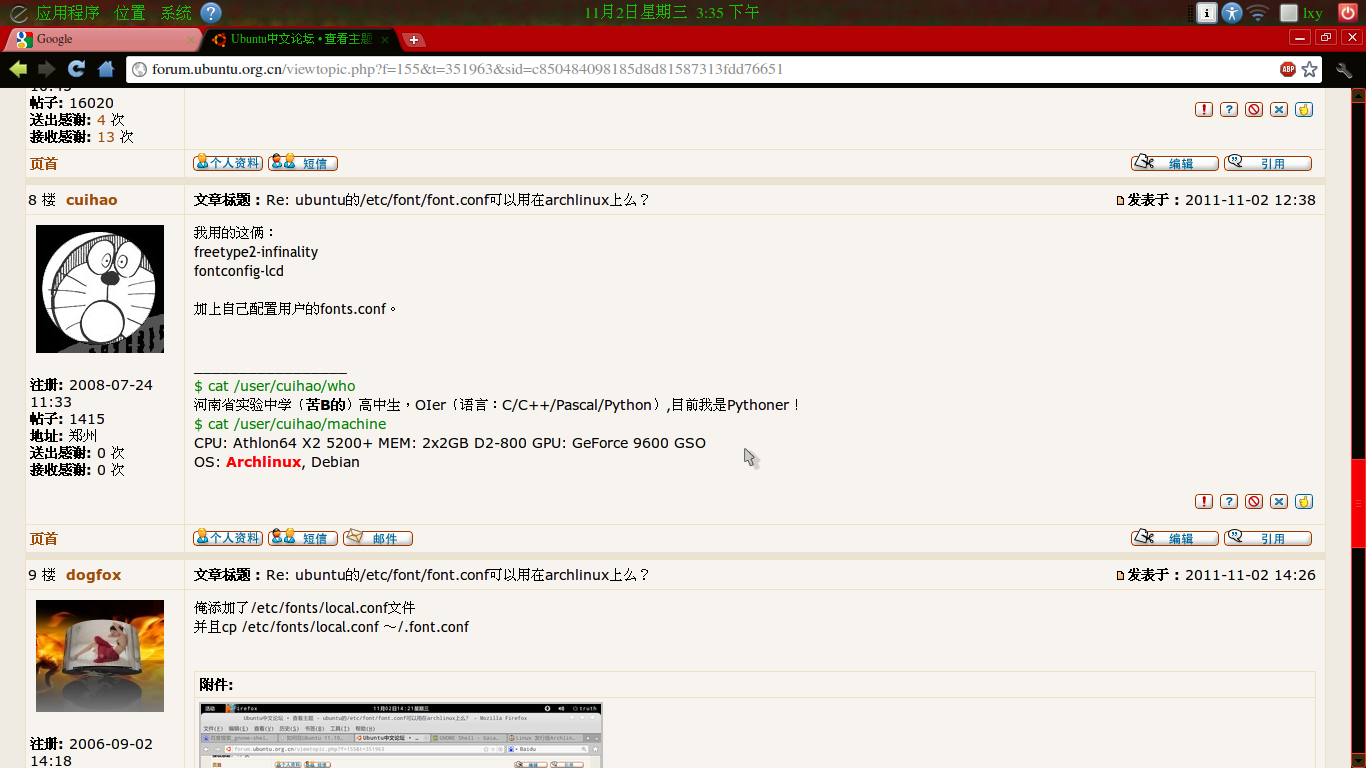Open dogfox's username link
Image resolution: width=1366 pixels, height=768 pixels.
[94, 575]
